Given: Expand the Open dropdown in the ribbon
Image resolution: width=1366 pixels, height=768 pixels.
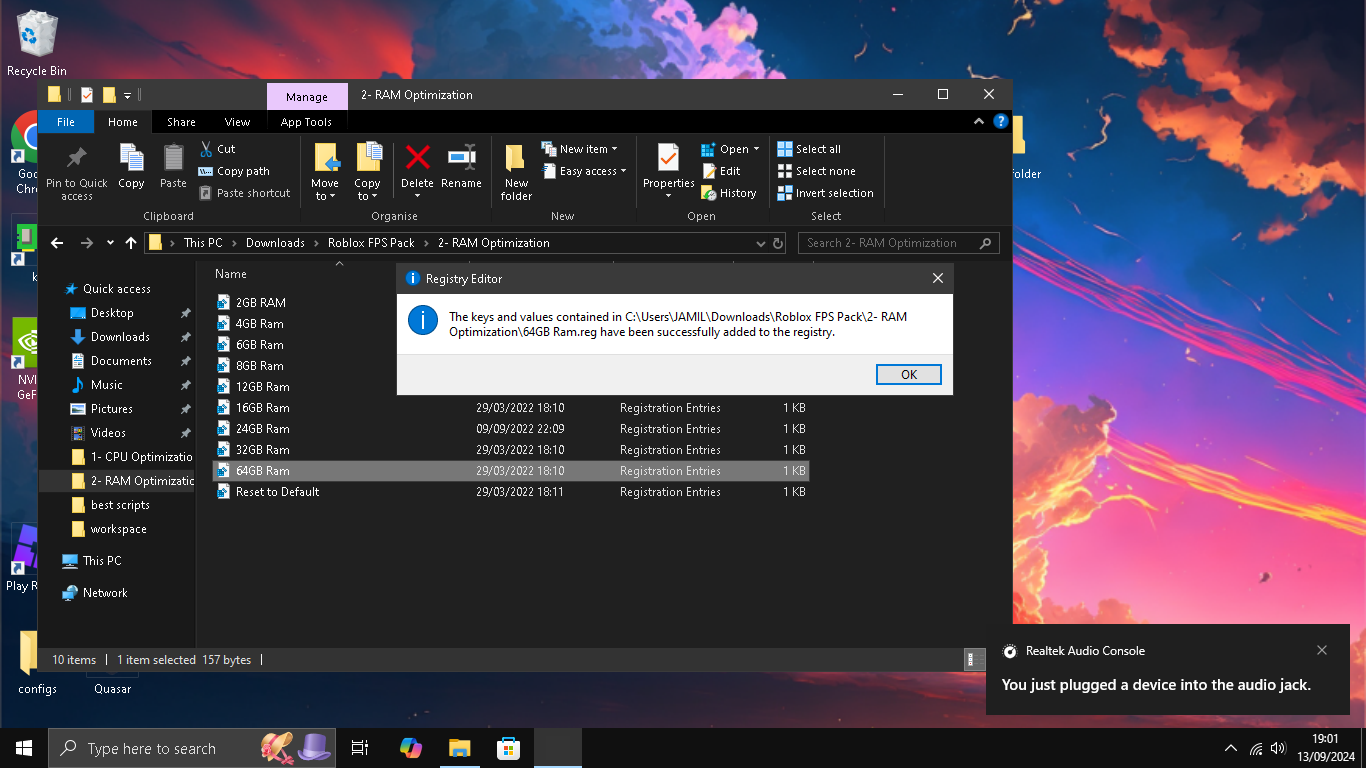Looking at the screenshot, I should 730,149.
